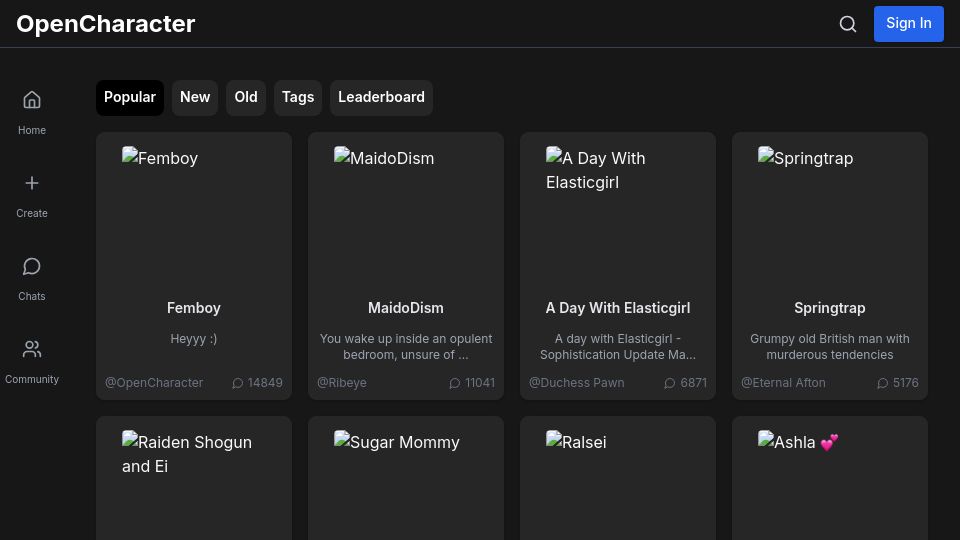Click 'You wake up inside an opulent' description
Image resolution: width=960 pixels, height=540 pixels.
click(x=406, y=347)
